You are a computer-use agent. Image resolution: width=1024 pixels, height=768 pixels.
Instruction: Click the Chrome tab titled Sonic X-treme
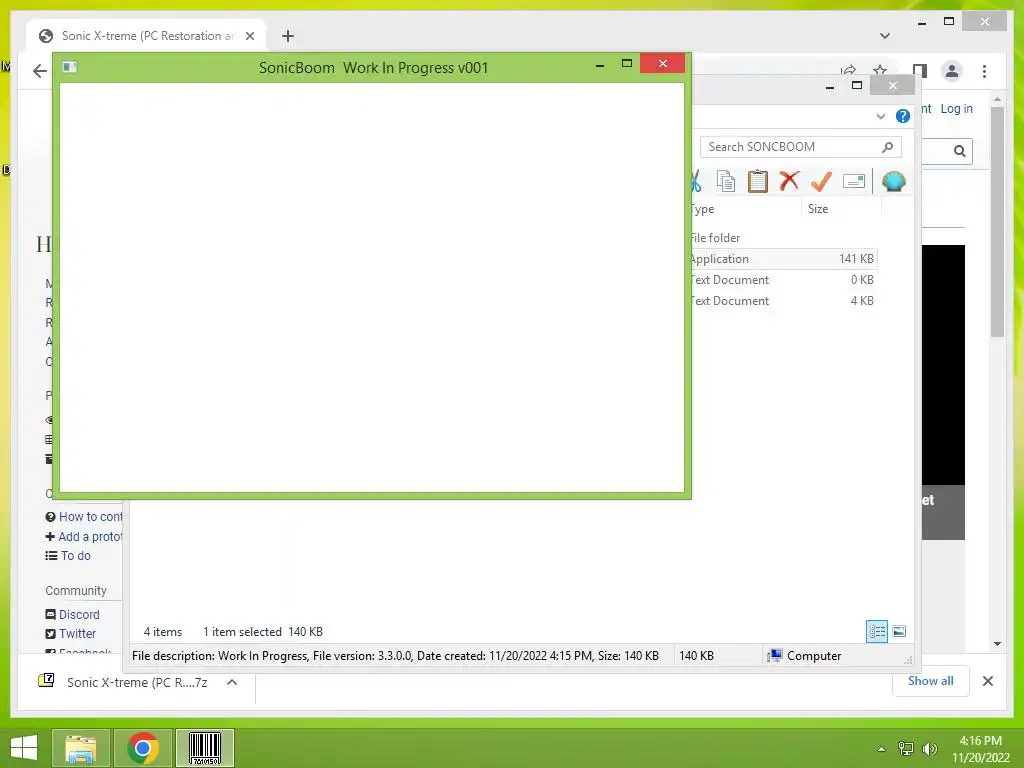[x=146, y=36]
